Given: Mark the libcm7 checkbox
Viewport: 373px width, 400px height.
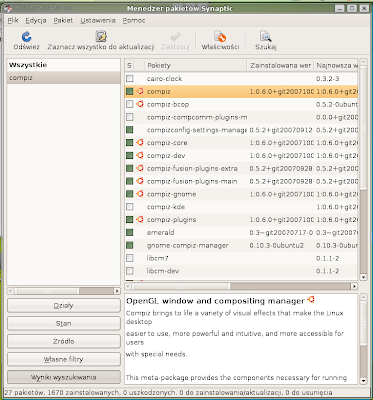Looking at the screenshot, I should coord(130,258).
